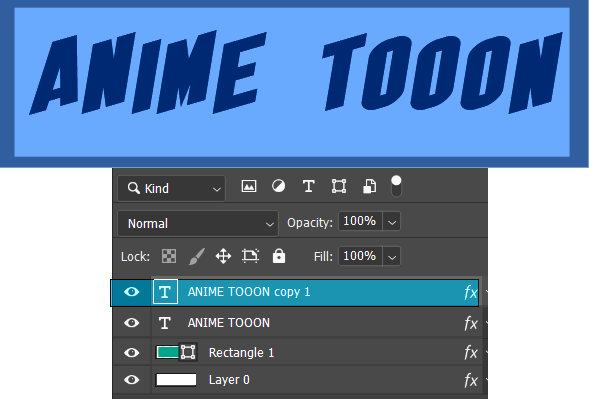
Task: Lock all padlock icon
Action: [x=279, y=256]
